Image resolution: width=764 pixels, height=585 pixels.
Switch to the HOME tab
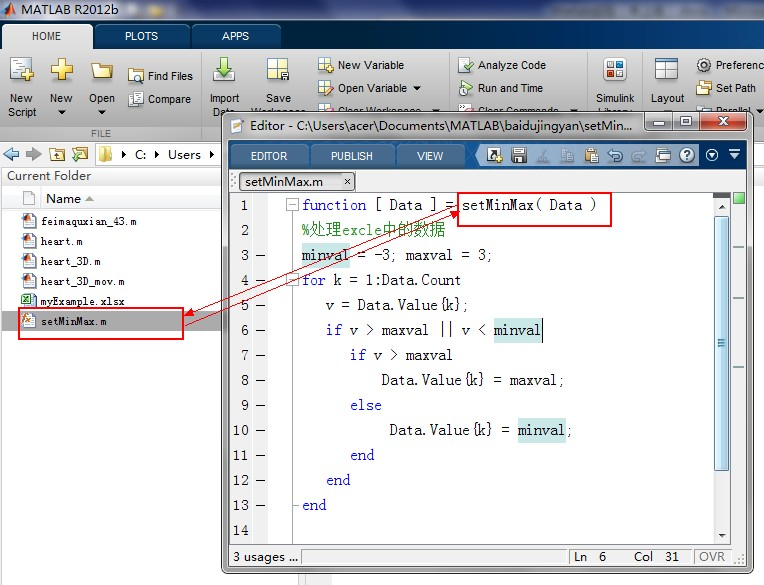(46, 36)
